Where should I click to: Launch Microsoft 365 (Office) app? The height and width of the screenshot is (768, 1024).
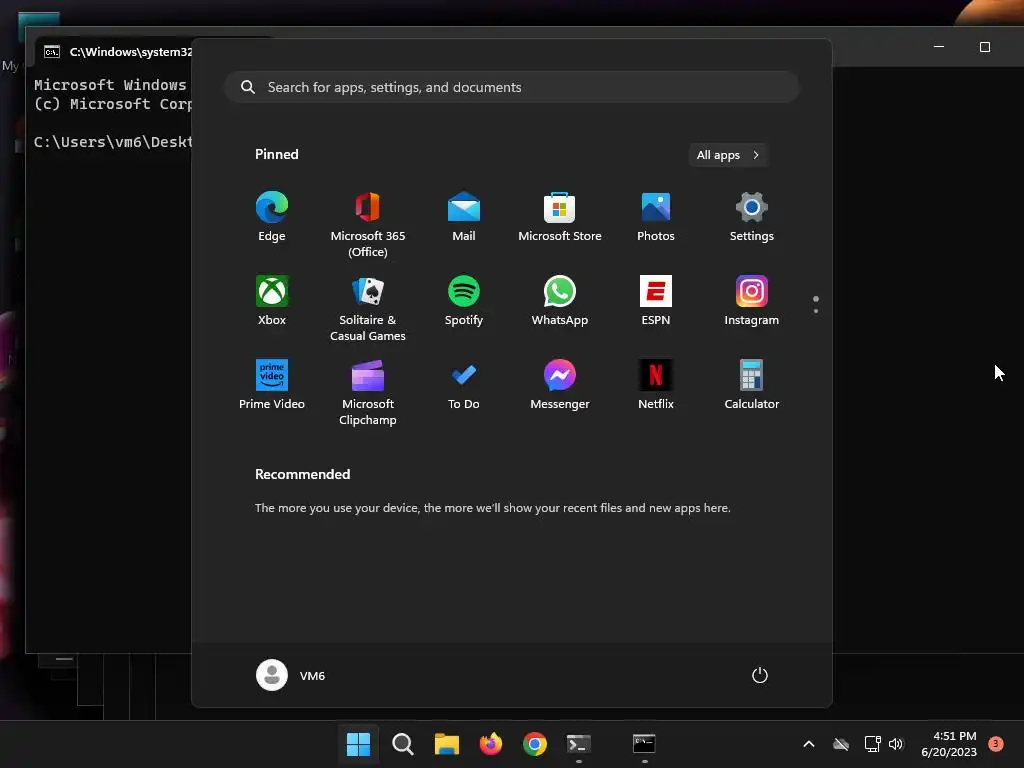[368, 225]
